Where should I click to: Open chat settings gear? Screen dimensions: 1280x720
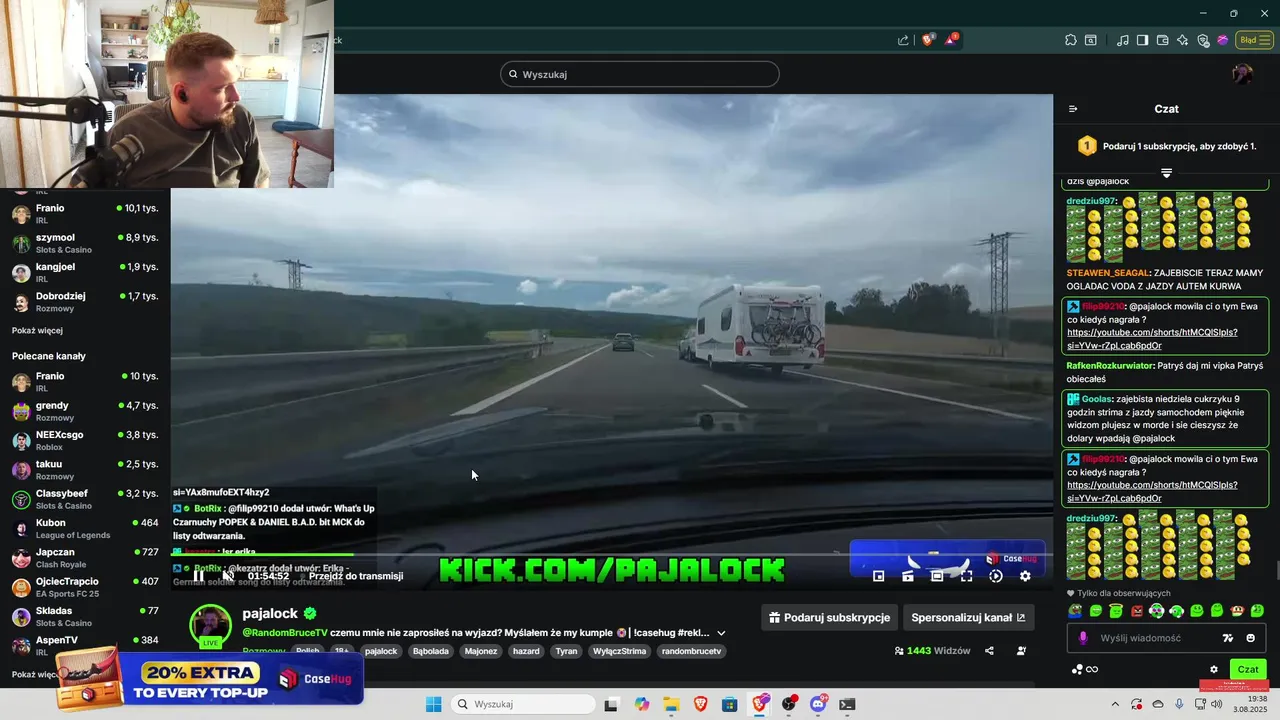coord(1214,669)
